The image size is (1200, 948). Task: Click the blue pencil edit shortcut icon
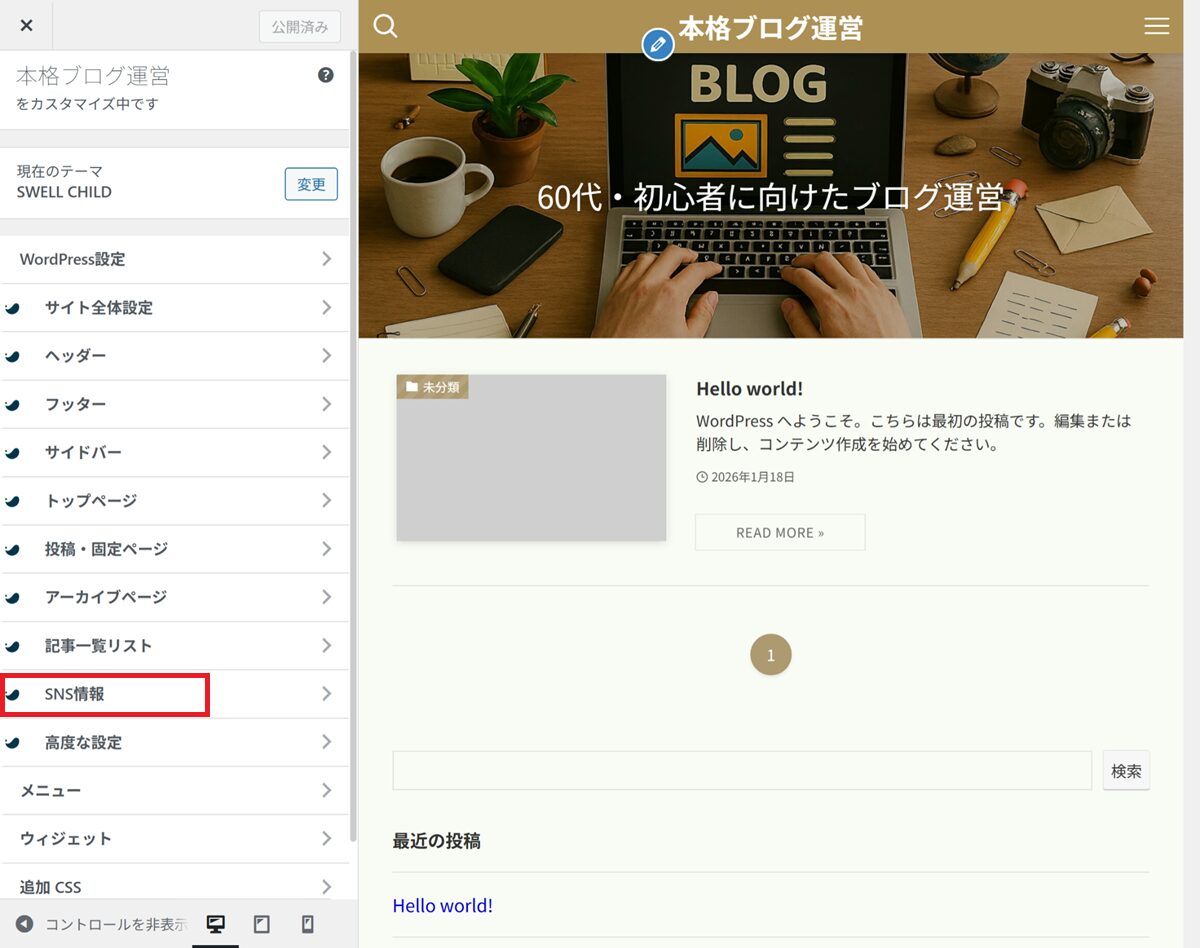click(657, 45)
